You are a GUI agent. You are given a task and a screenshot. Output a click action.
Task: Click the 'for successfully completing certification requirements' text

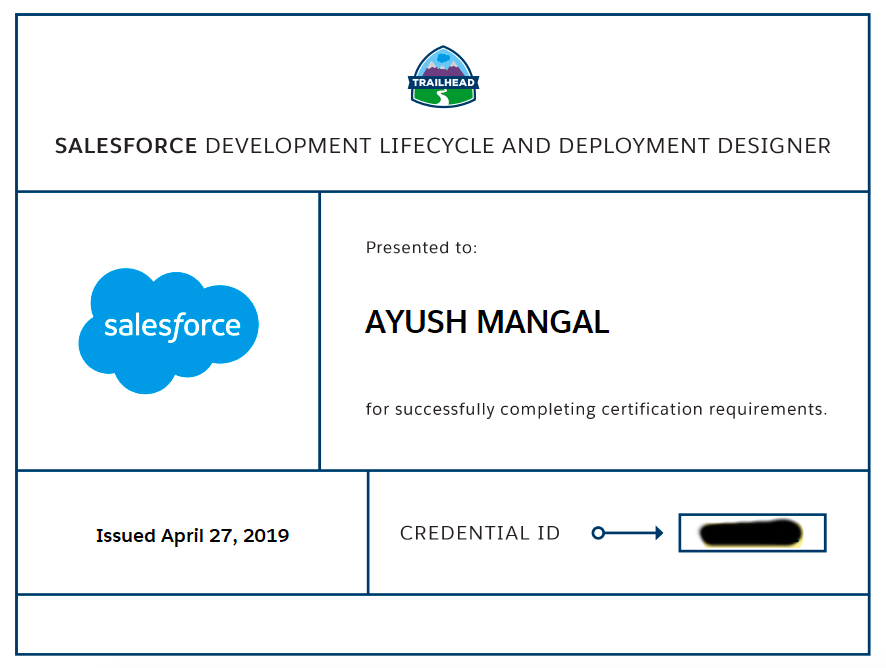(596, 409)
